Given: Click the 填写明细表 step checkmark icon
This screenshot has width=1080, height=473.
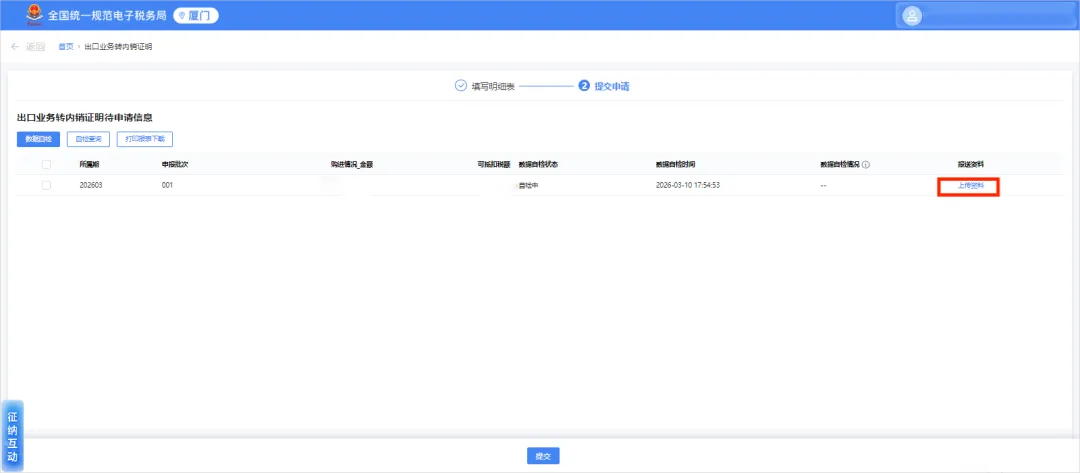Looking at the screenshot, I should pyautogui.click(x=461, y=86).
